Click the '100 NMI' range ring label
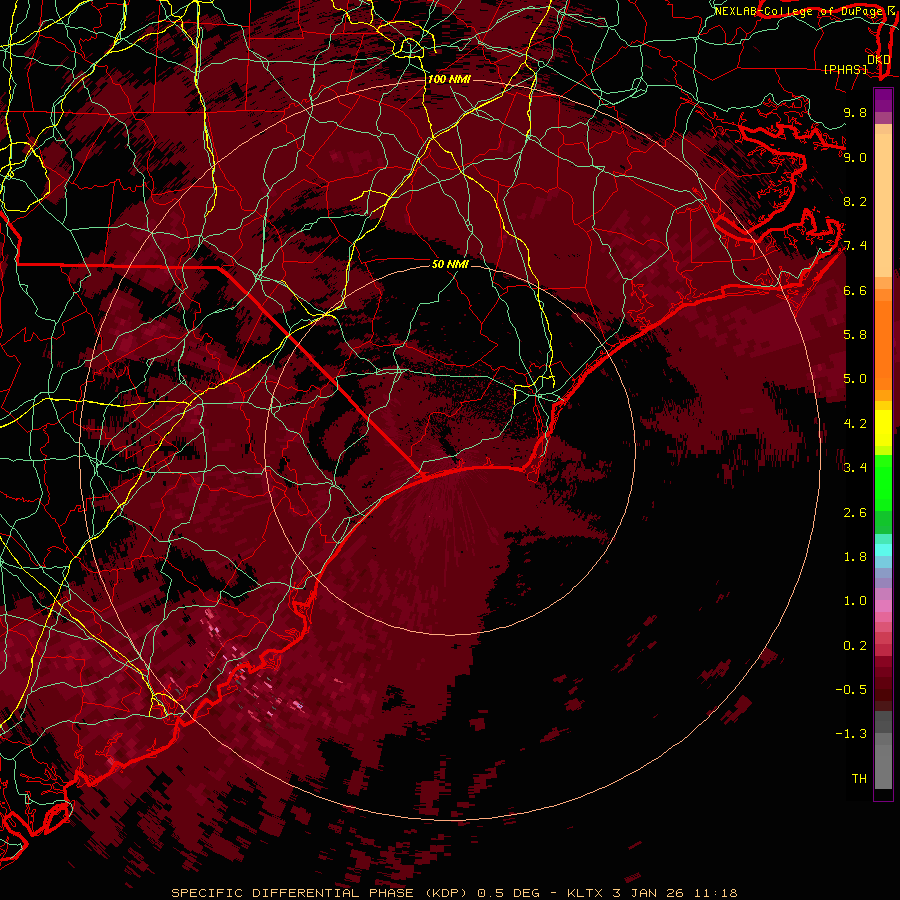 pos(449,79)
